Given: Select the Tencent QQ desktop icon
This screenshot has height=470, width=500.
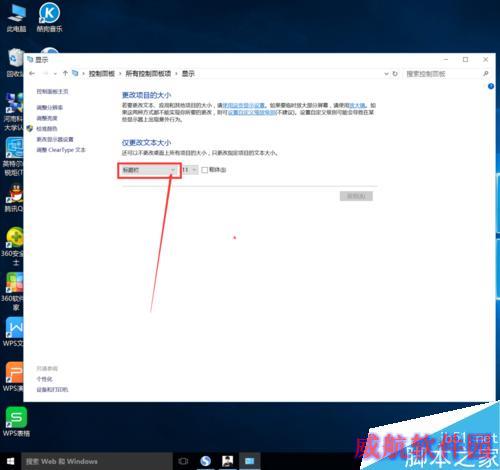Looking at the screenshot, I should (13, 198).
